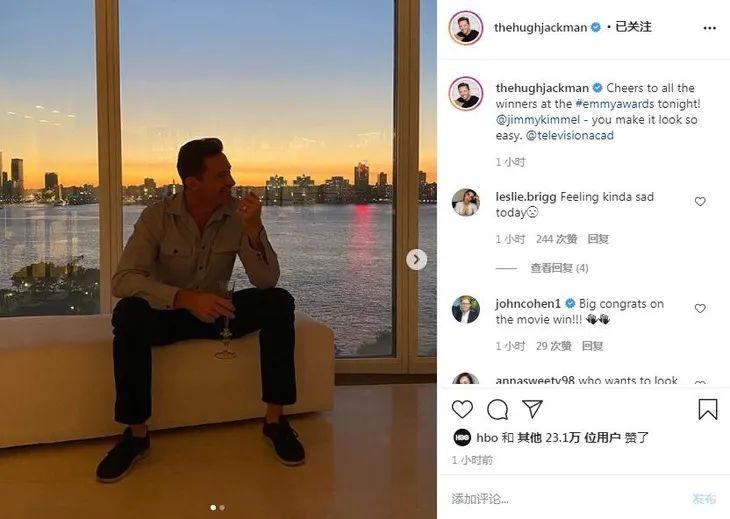
Task: Like leslie.brigg's comment
Action: (700, 202)
